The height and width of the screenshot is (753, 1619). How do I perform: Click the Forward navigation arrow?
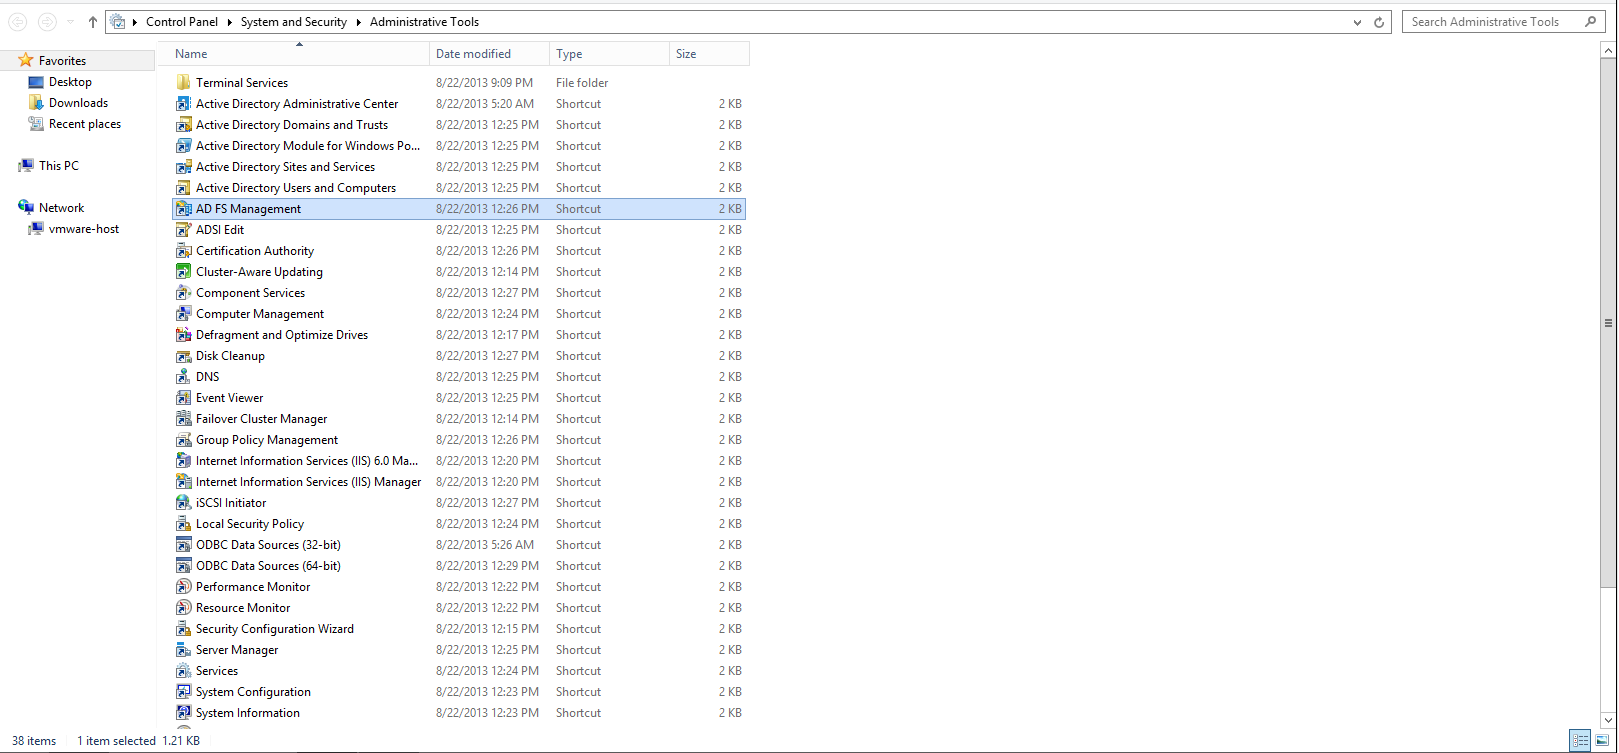(47, 22)
